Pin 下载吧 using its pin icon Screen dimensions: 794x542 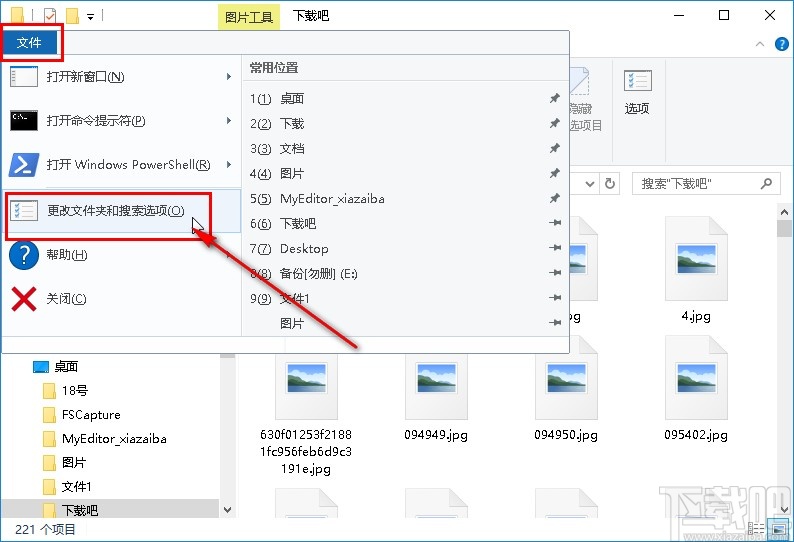(x=555, y=223)
